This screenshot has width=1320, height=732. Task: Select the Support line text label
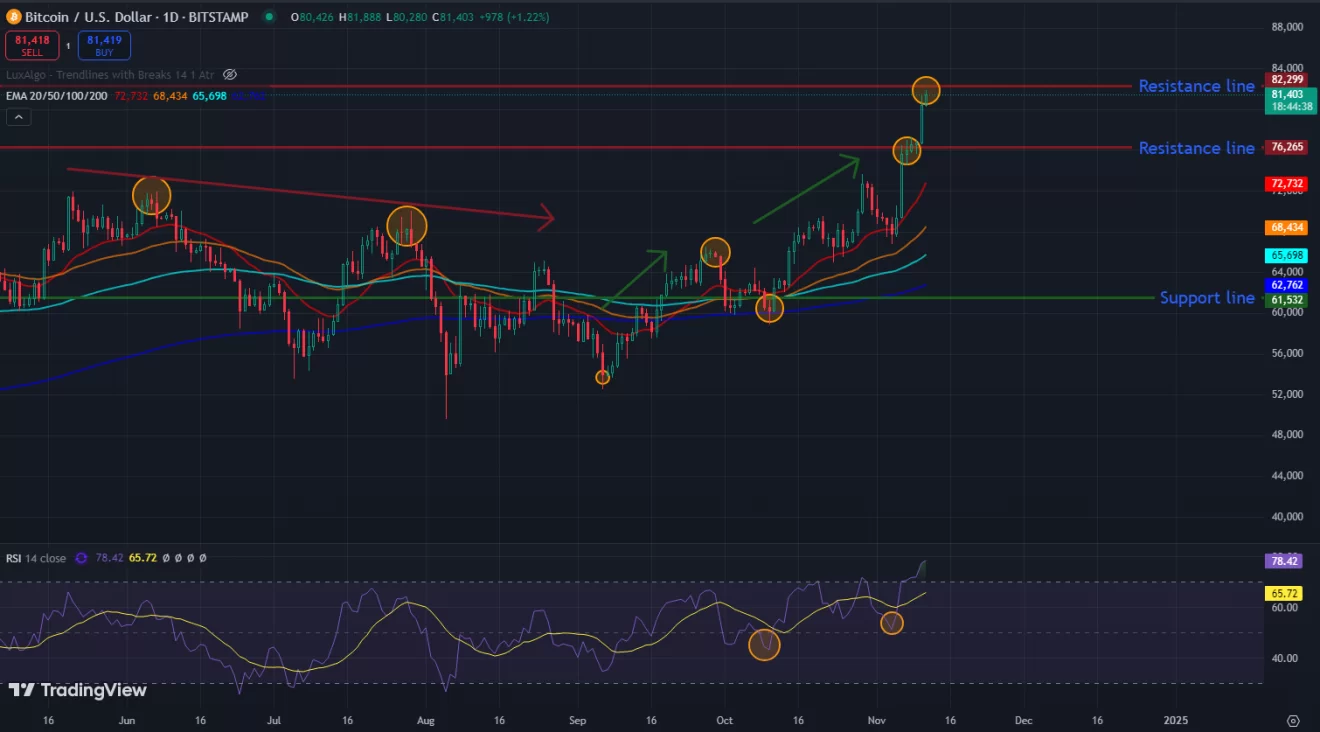pos(1207,298)
